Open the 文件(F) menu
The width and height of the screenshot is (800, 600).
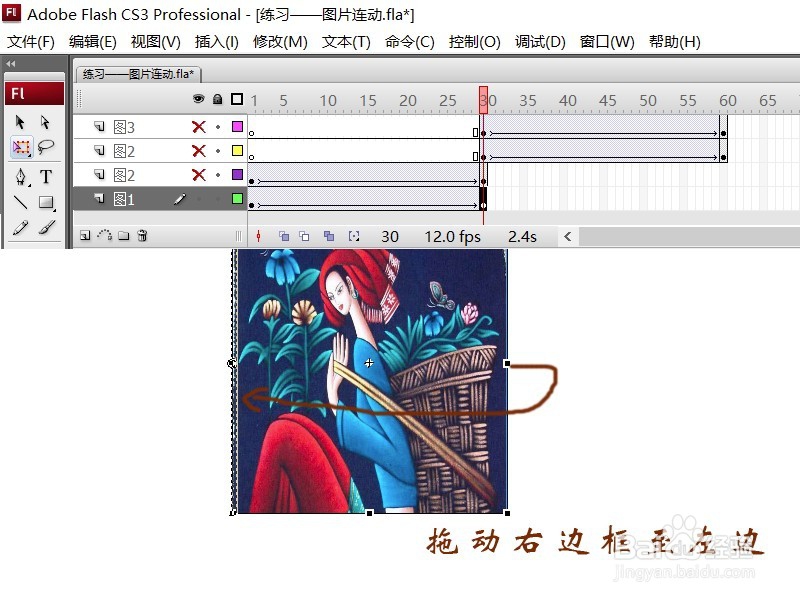[x=31, y=42]
